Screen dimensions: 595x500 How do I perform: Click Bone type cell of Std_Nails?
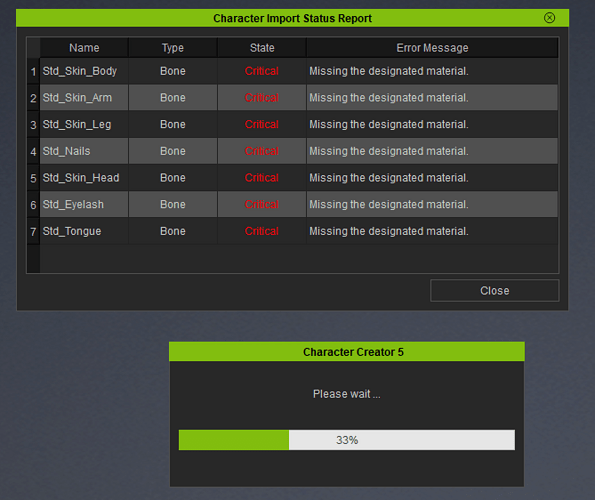(173, 151)
